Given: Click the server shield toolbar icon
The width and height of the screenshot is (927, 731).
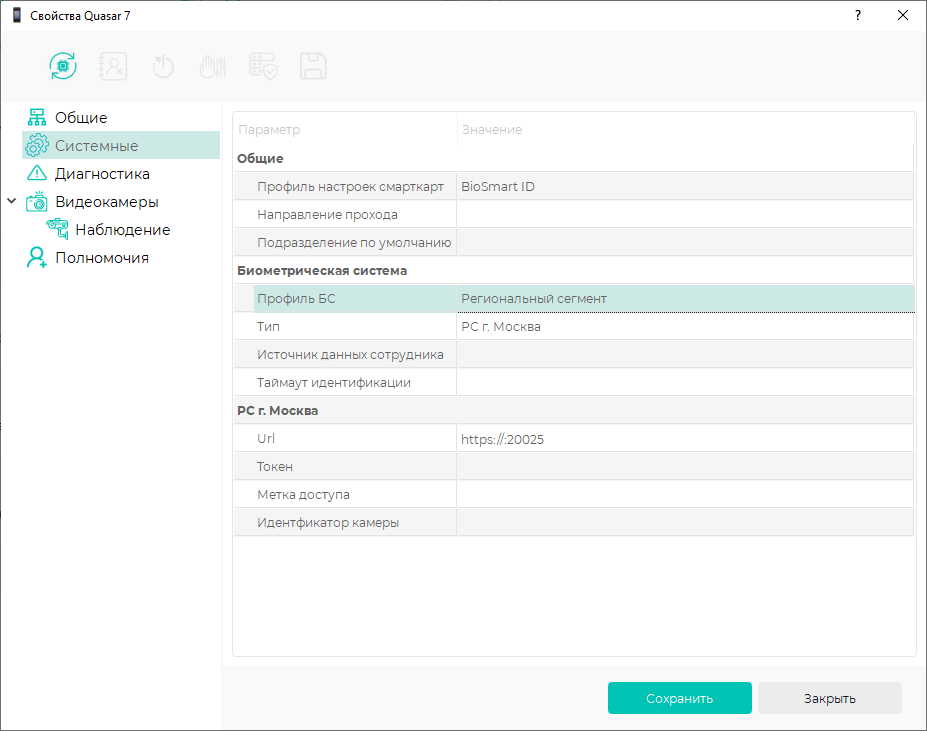Looking at the screenshot, I should tap(263, 66).
